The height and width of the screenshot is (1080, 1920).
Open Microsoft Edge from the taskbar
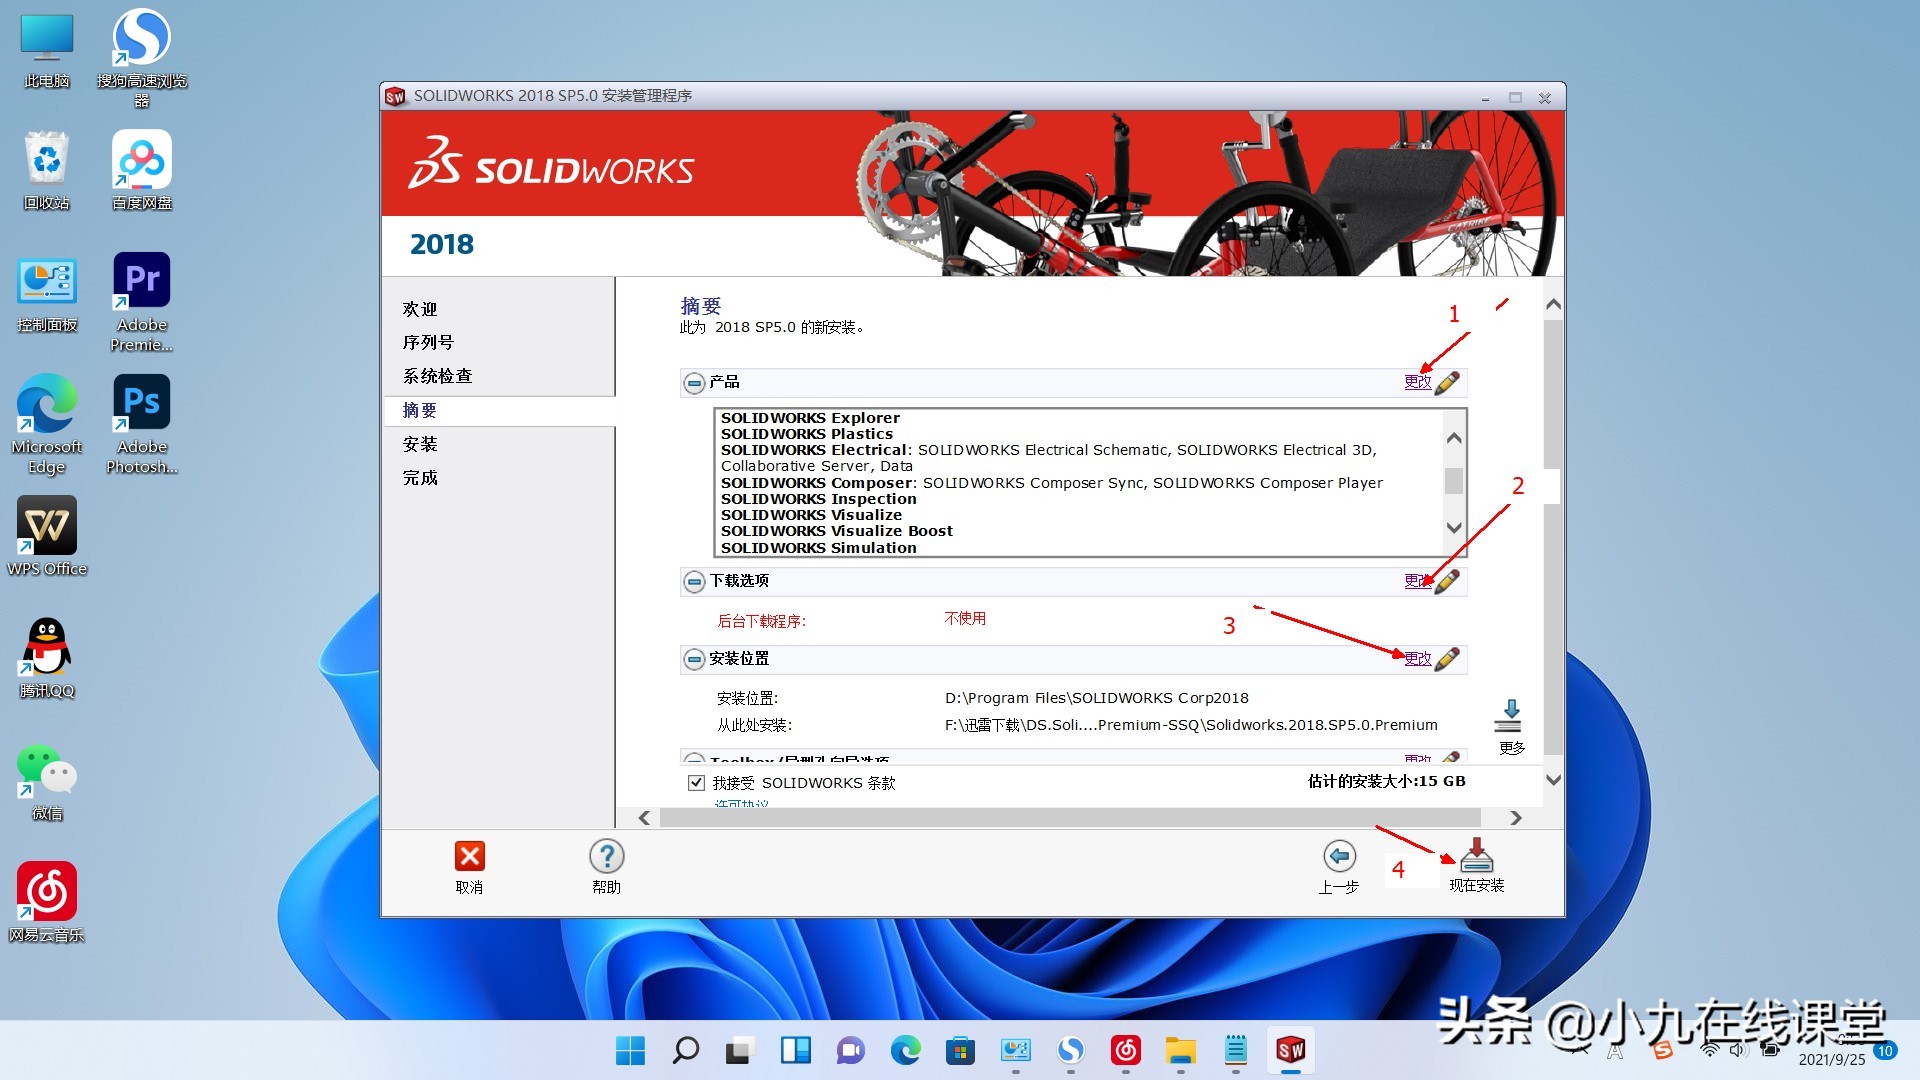pos(906,1051)
